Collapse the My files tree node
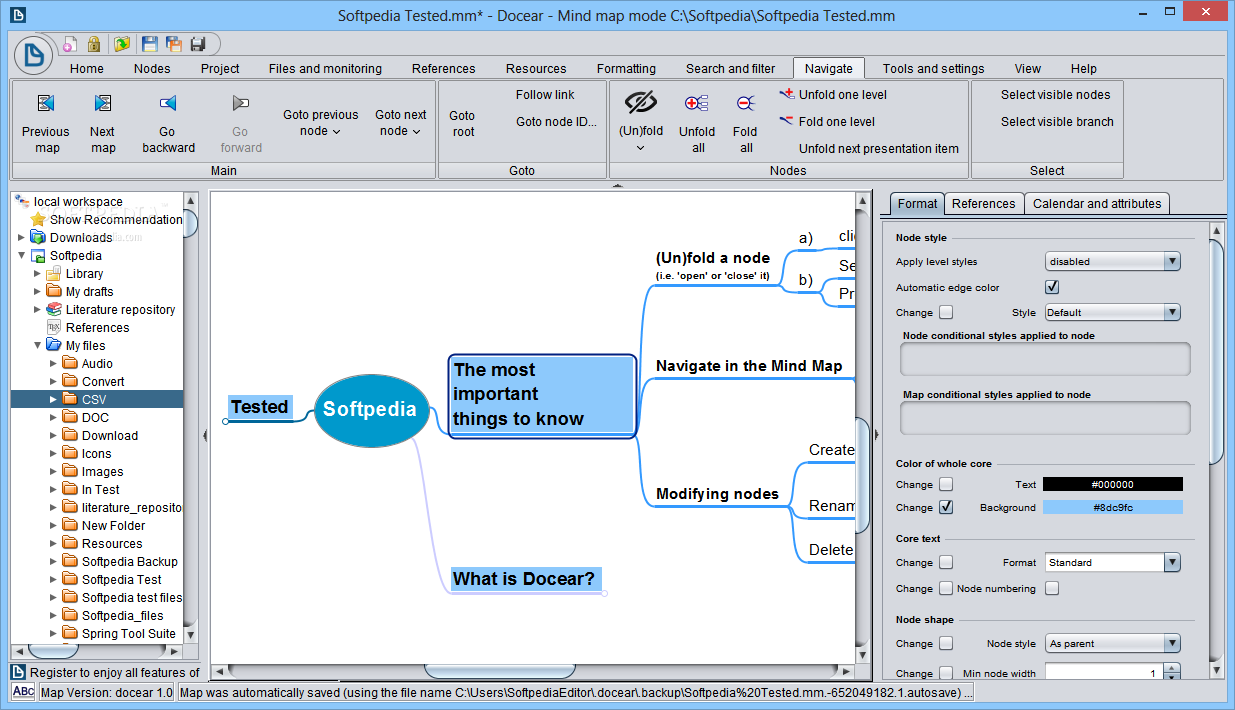This screenshot has height=710, width=1235. coord(38,346)
